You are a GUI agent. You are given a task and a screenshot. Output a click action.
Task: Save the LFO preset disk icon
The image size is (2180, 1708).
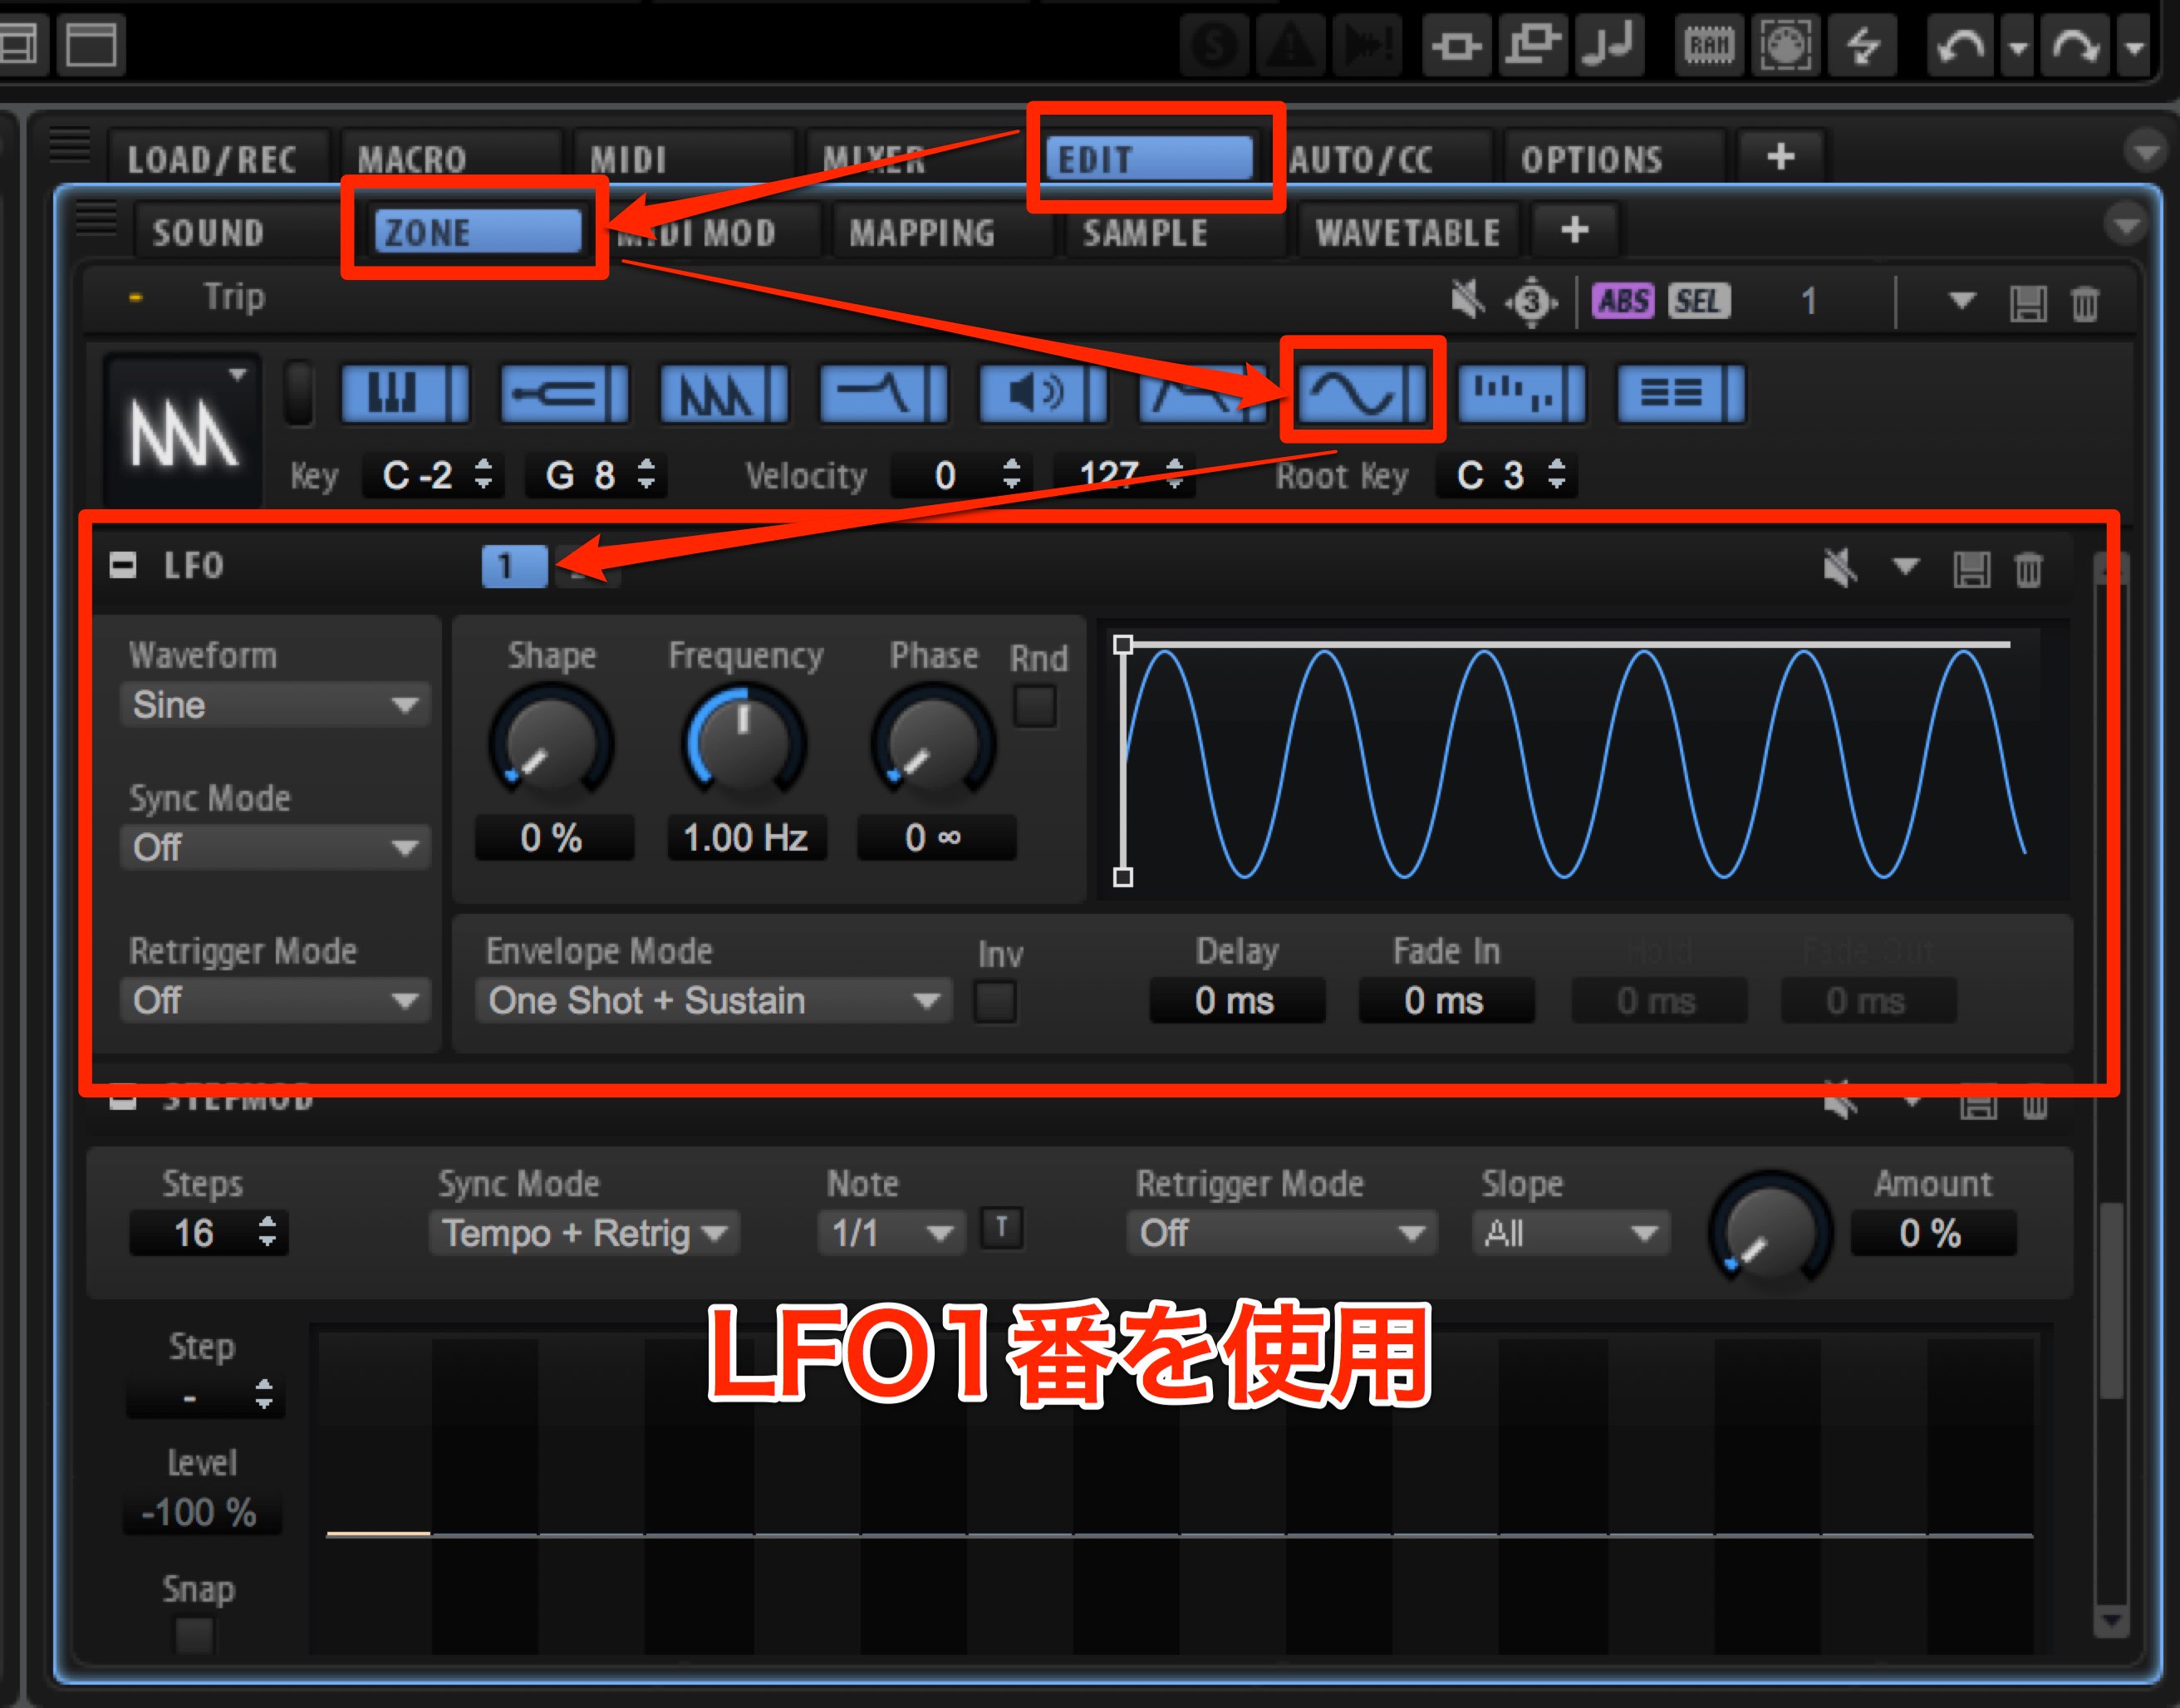(x=1971, y=570)
